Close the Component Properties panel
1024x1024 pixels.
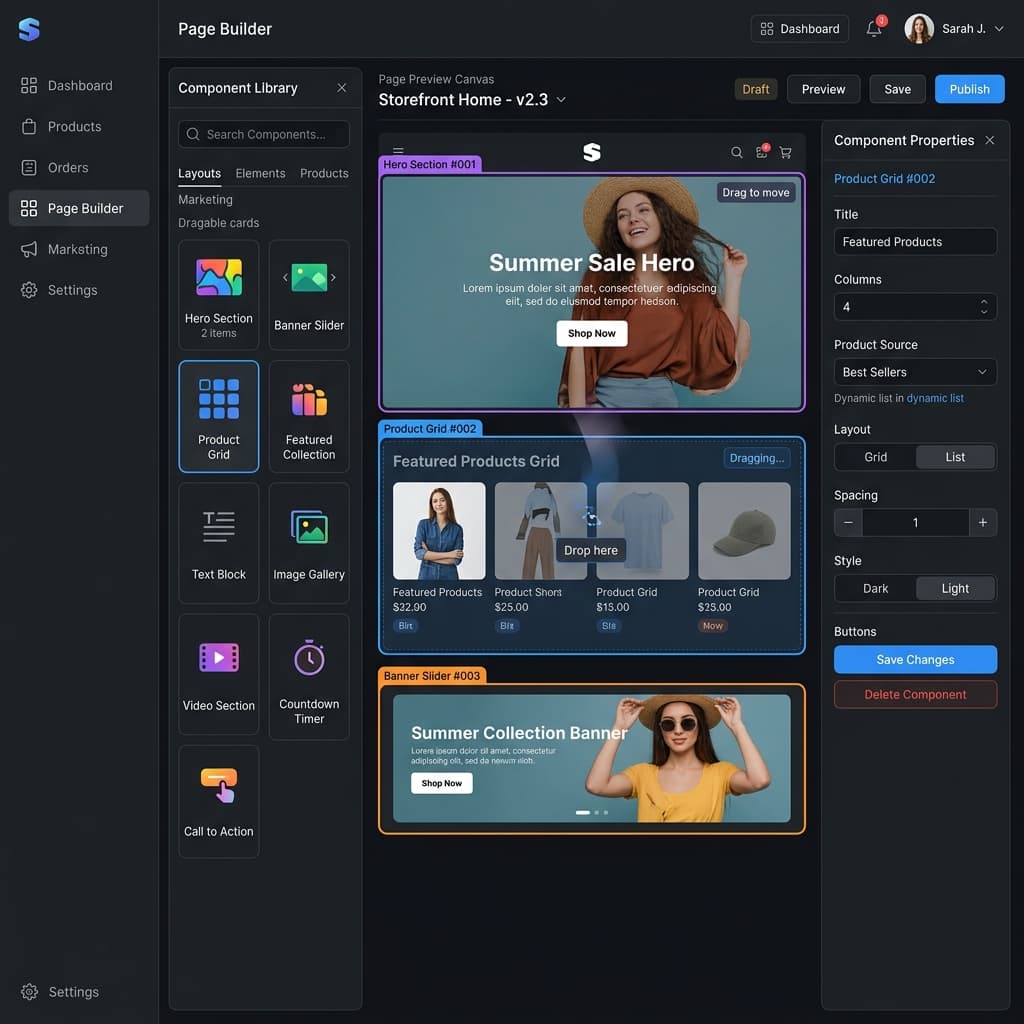point(990,140)
